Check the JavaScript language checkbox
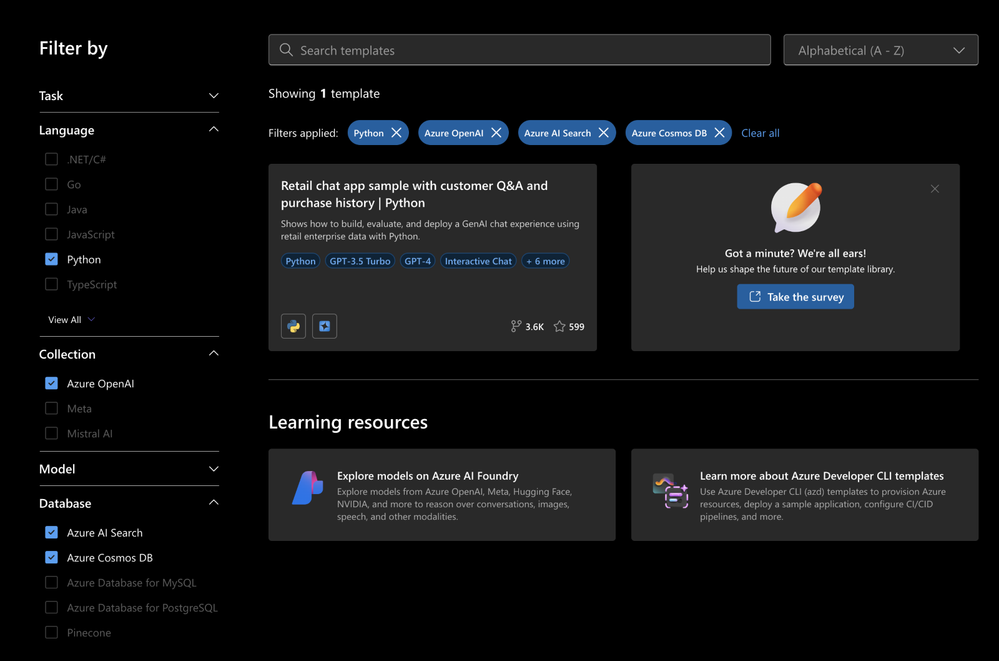 [52, 234]
